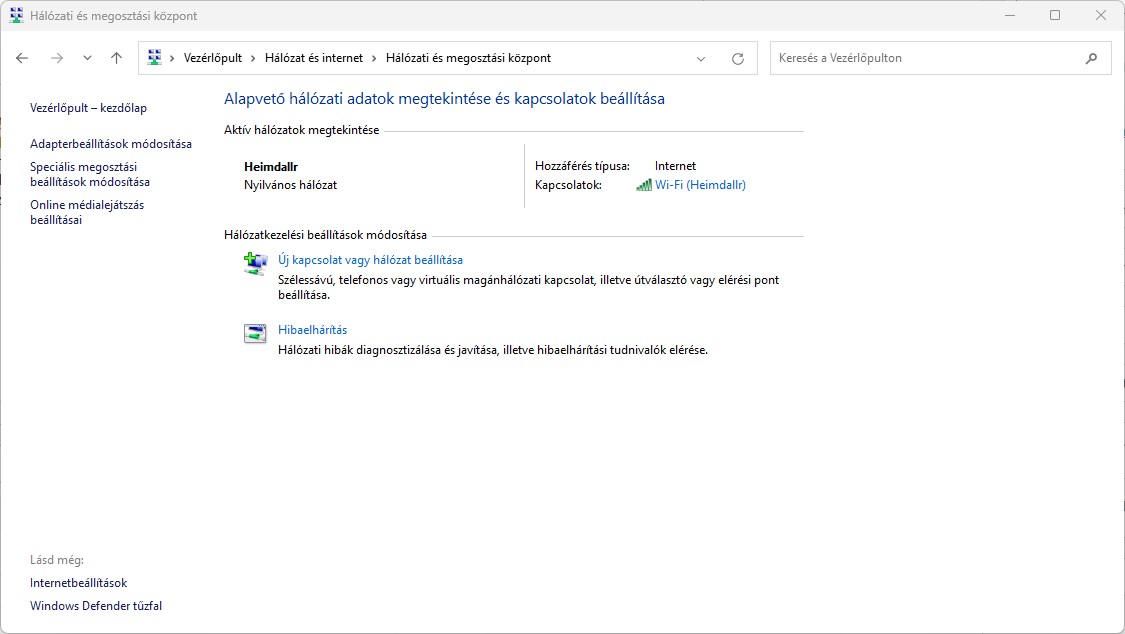Image resolution: width=1125 pixels, height=634 pixels.
Task: Expand chevron after Hálózat és internet
Action: coord(374,58)
